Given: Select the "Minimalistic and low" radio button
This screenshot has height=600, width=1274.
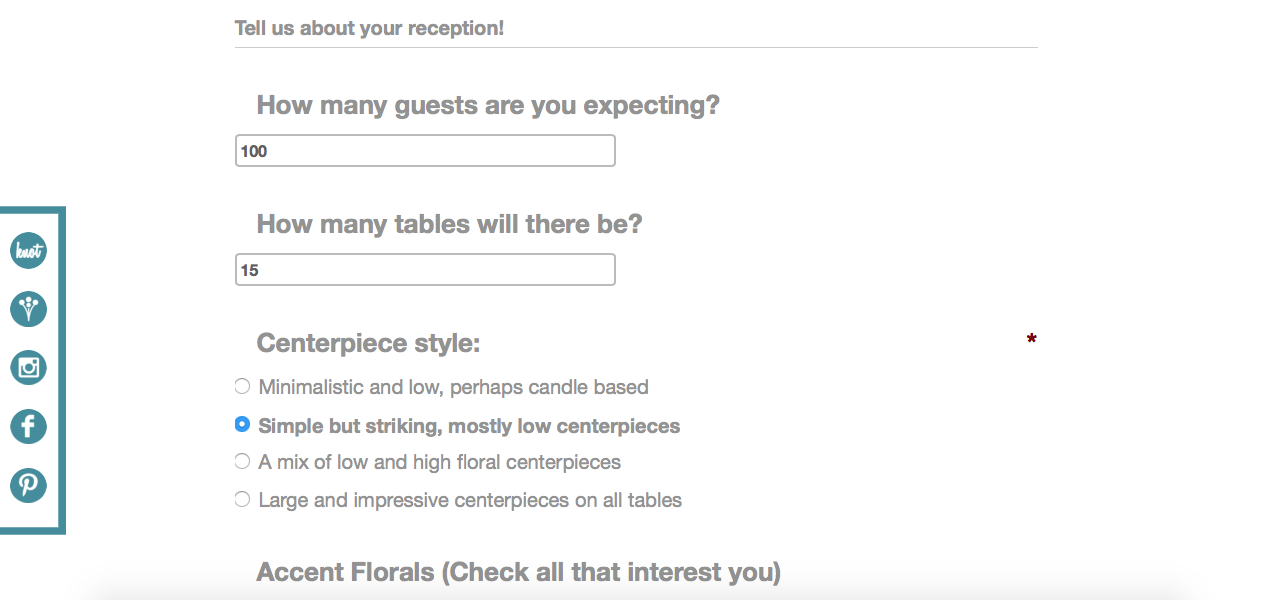Looking at the screenshot, I should pyautogui.click(x=242, y=386).
